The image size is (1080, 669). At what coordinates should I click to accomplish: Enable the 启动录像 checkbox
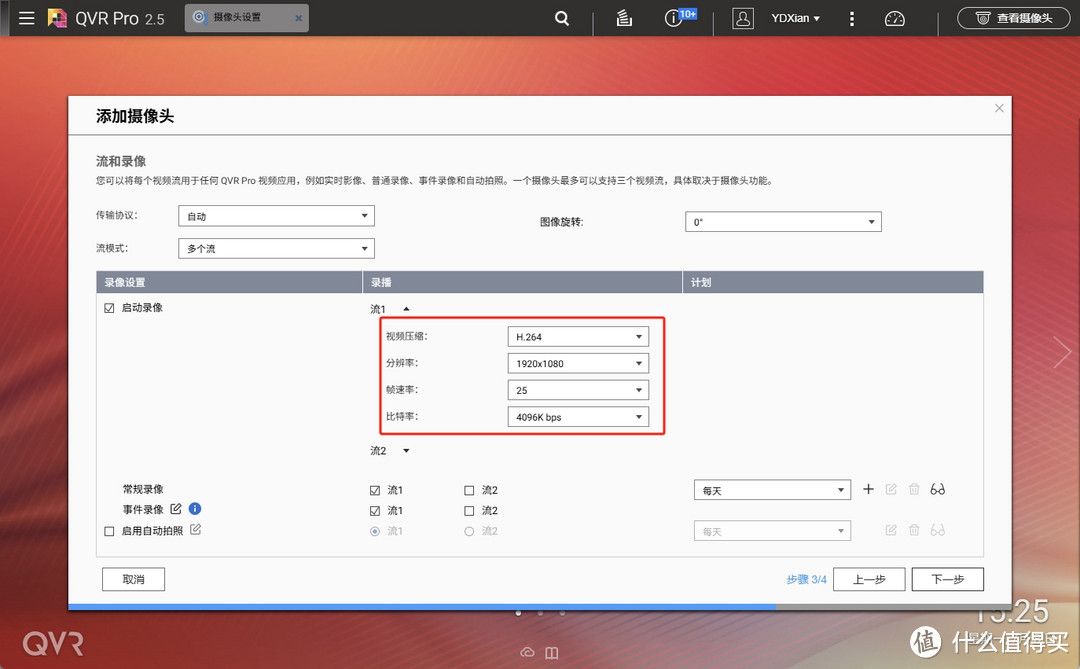point(109,307)
